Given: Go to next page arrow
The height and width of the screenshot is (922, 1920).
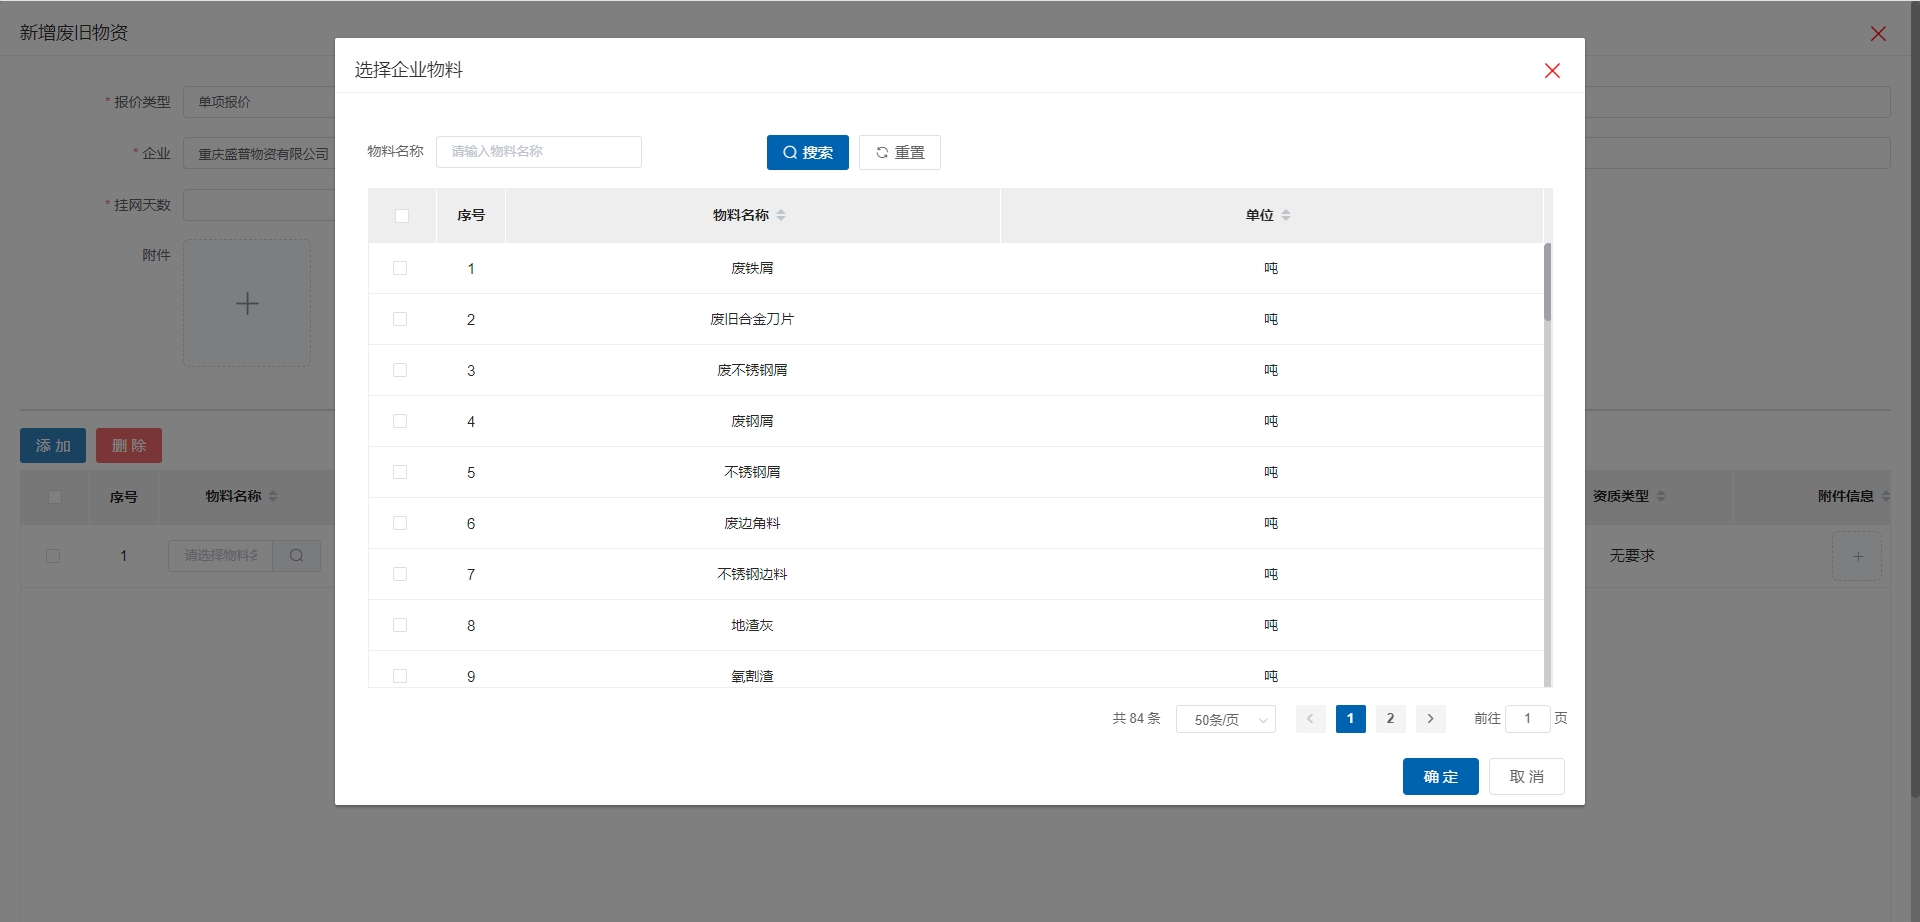Looking at the screenshot, I should point(1430,718).
